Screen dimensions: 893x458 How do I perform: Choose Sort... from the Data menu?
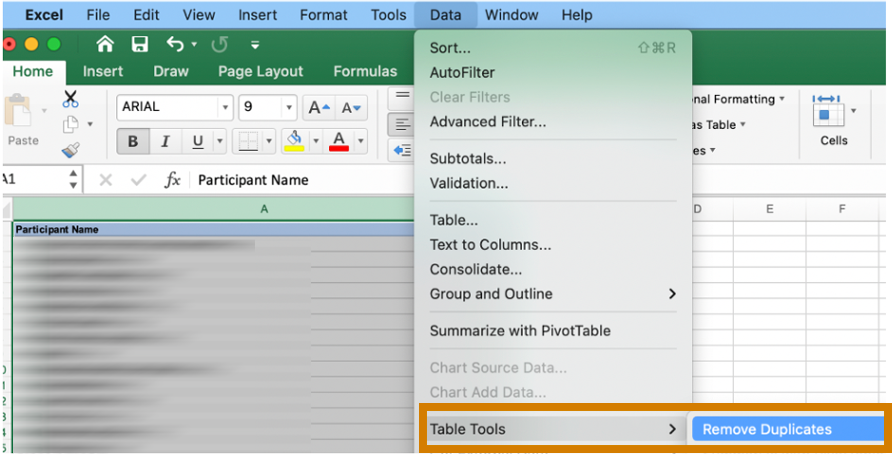click(553, 48)
